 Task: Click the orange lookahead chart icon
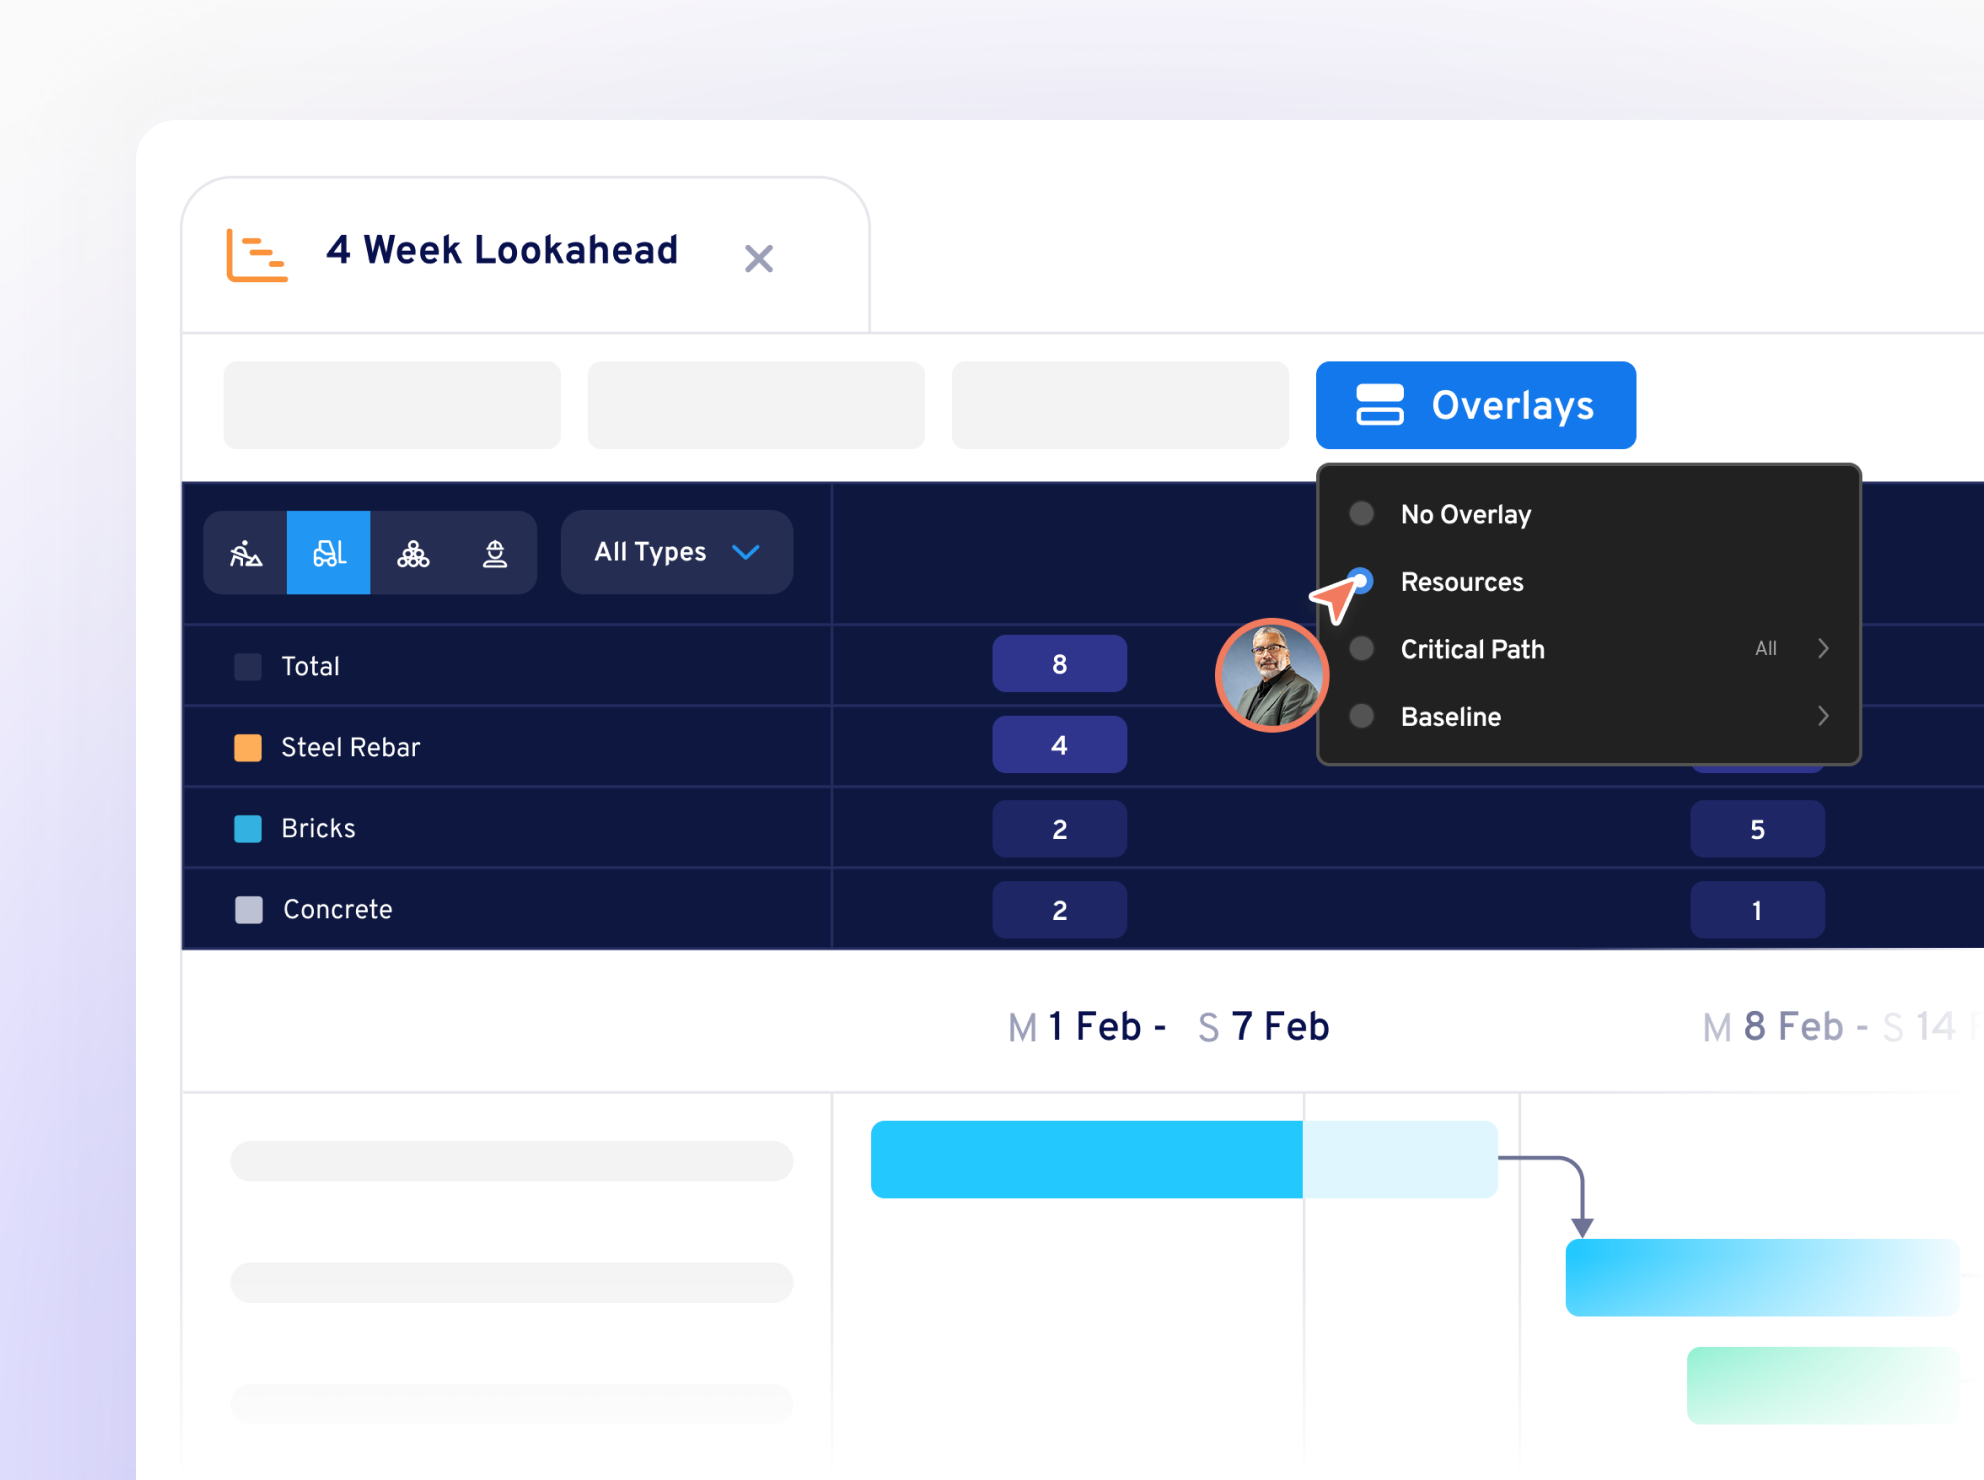tap(256, 255)
